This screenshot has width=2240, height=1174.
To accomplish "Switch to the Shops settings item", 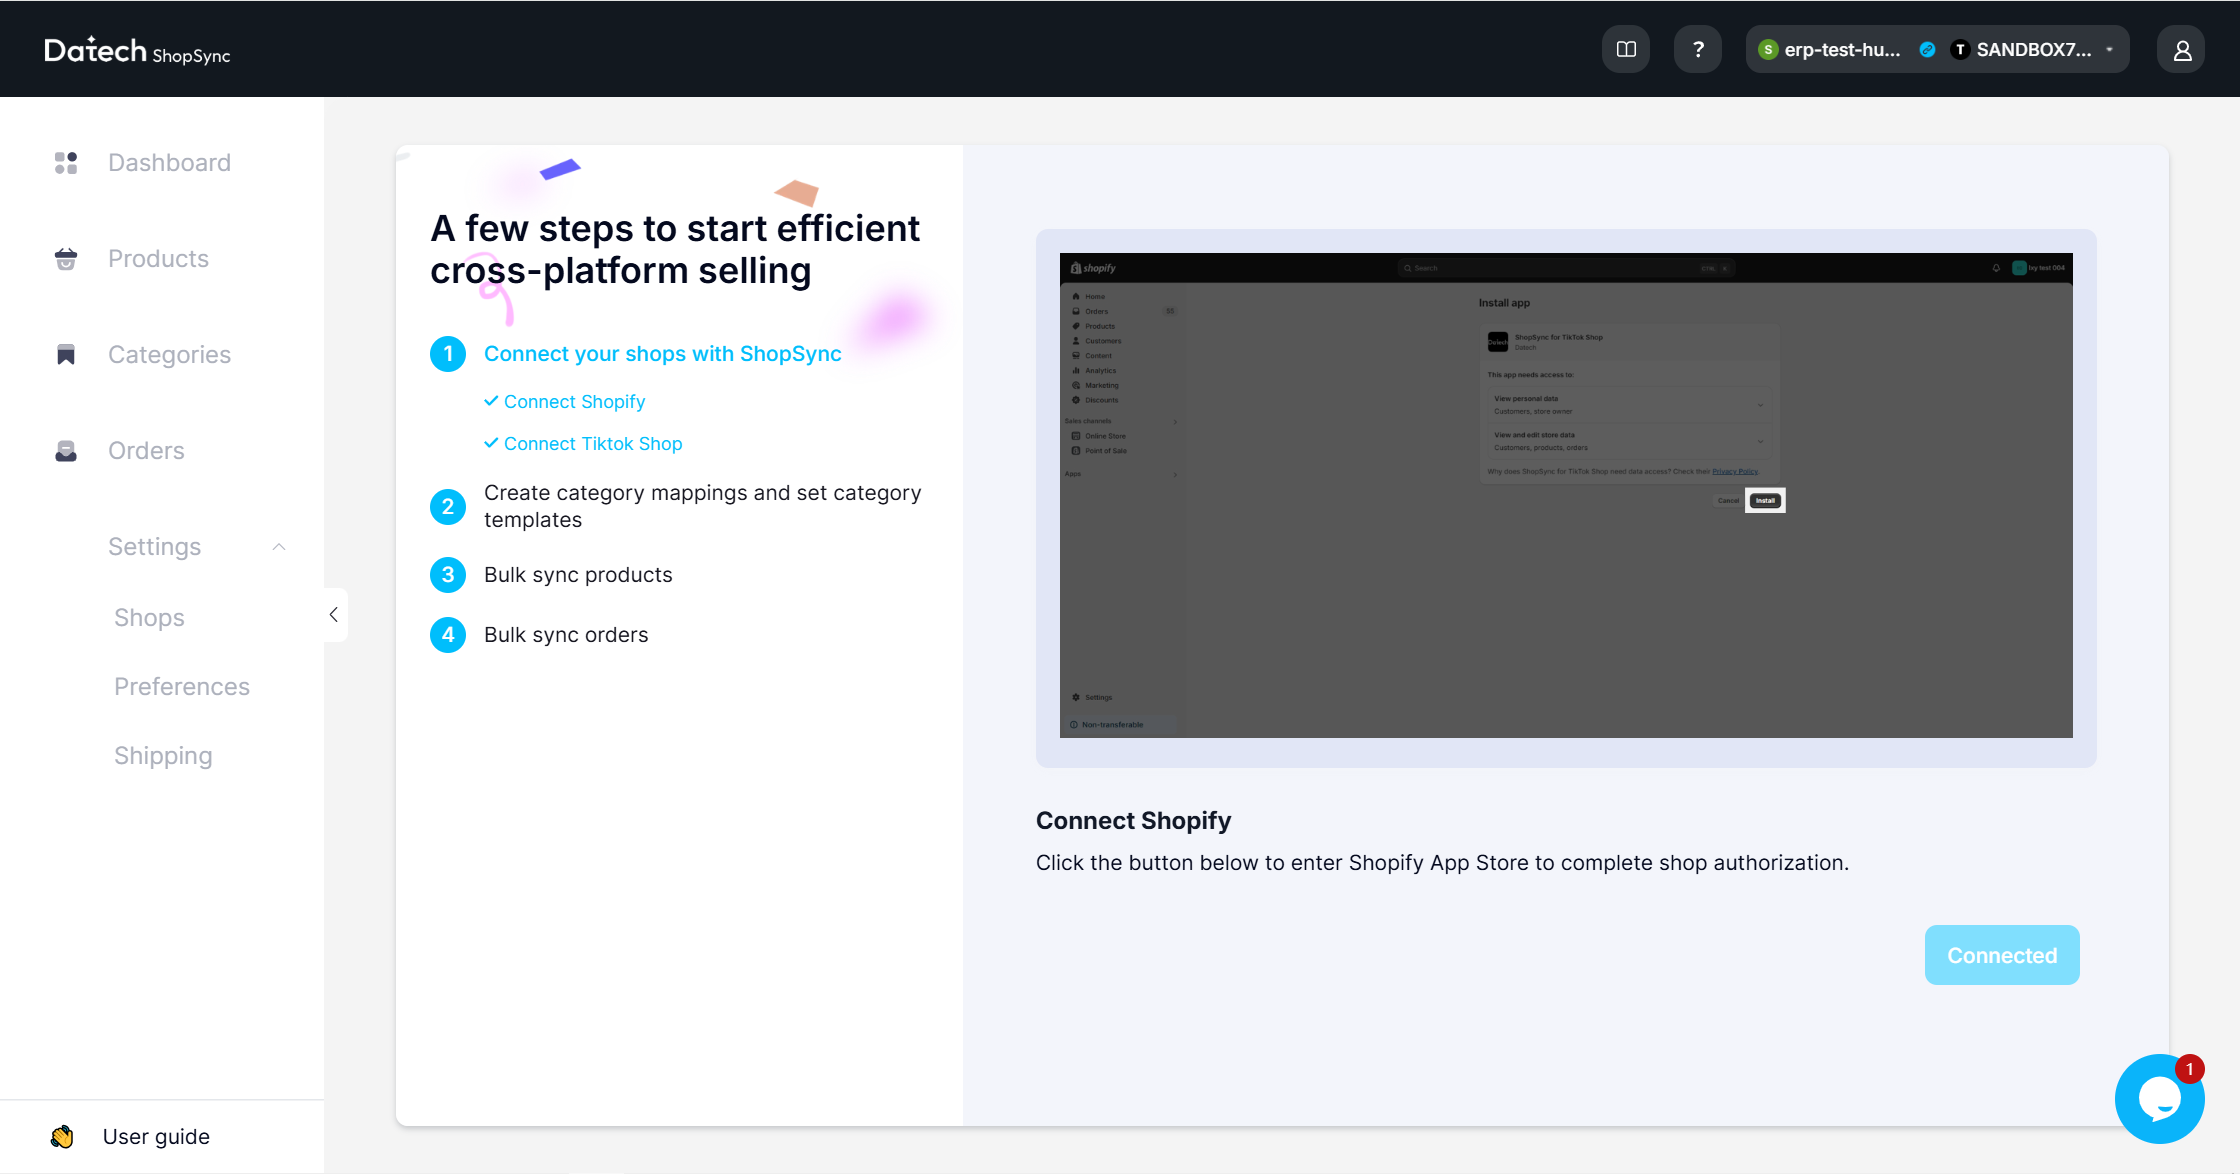I will [x=149, y=617].
